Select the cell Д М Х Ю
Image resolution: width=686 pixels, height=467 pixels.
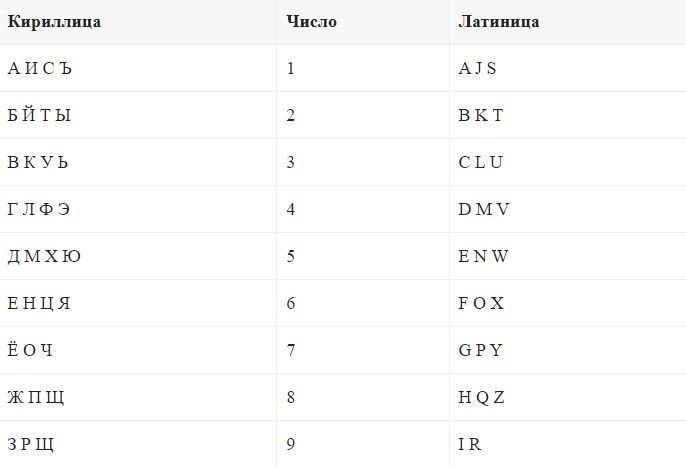[138, 256]
